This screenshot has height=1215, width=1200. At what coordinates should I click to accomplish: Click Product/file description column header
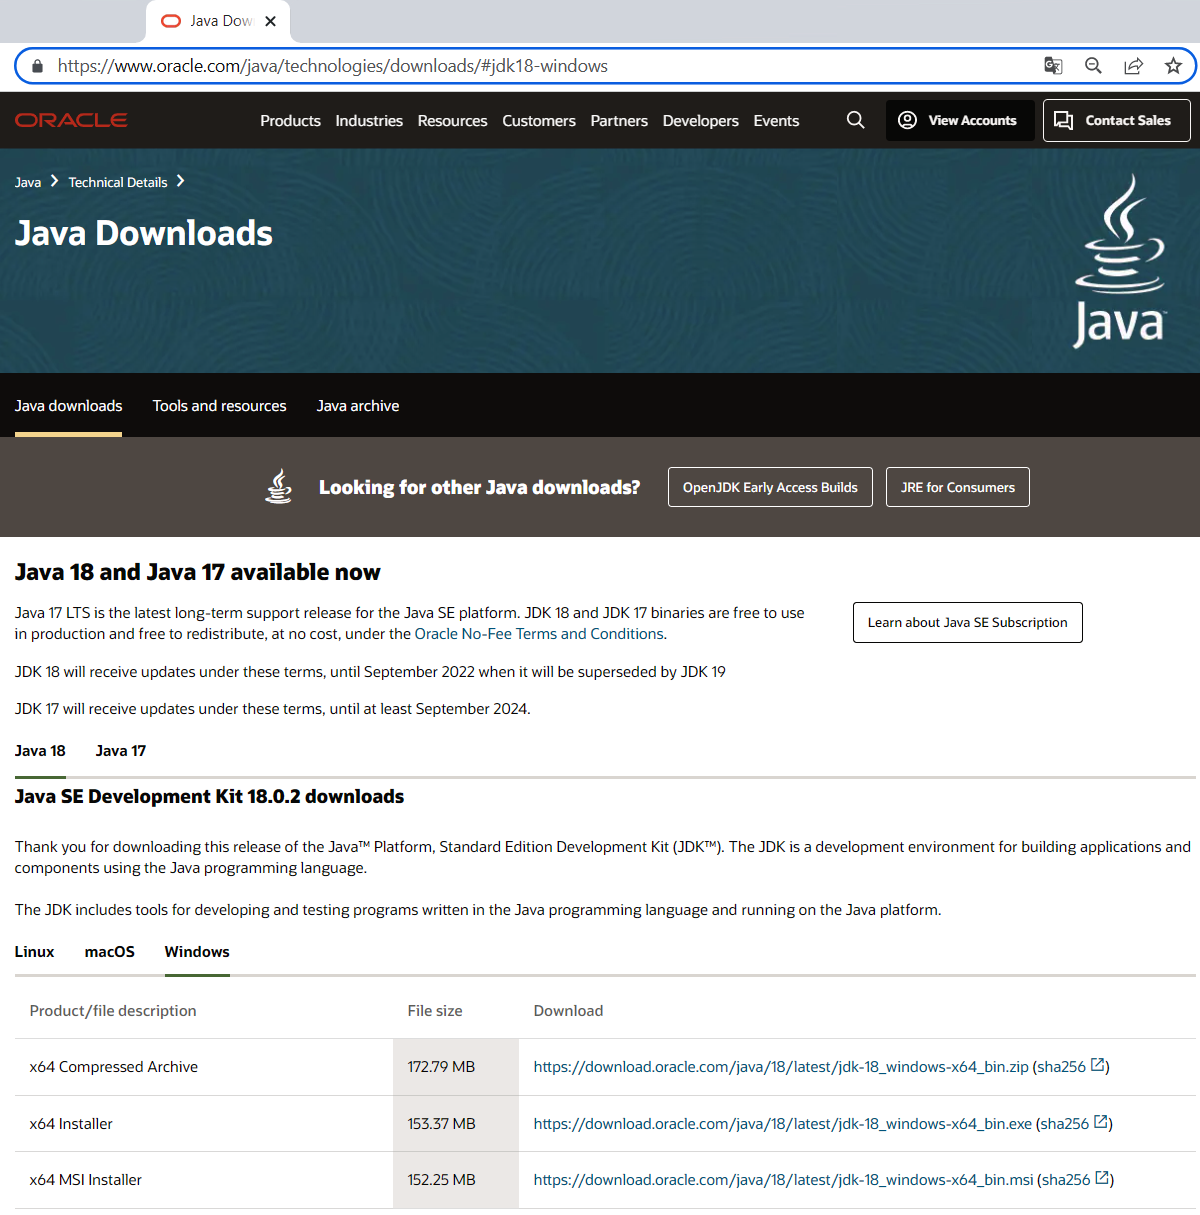pos(113,1011)
